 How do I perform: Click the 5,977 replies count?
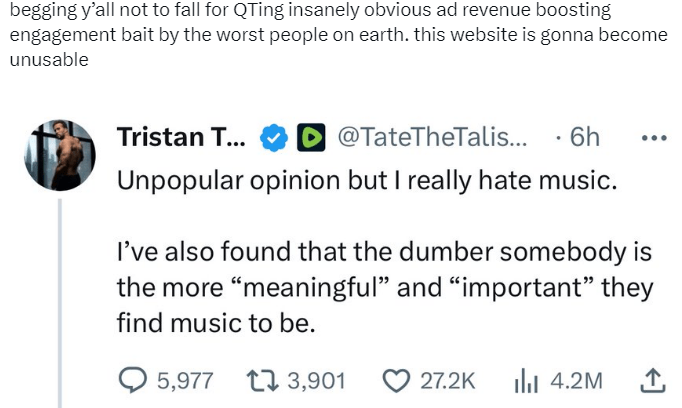point(187,380)
